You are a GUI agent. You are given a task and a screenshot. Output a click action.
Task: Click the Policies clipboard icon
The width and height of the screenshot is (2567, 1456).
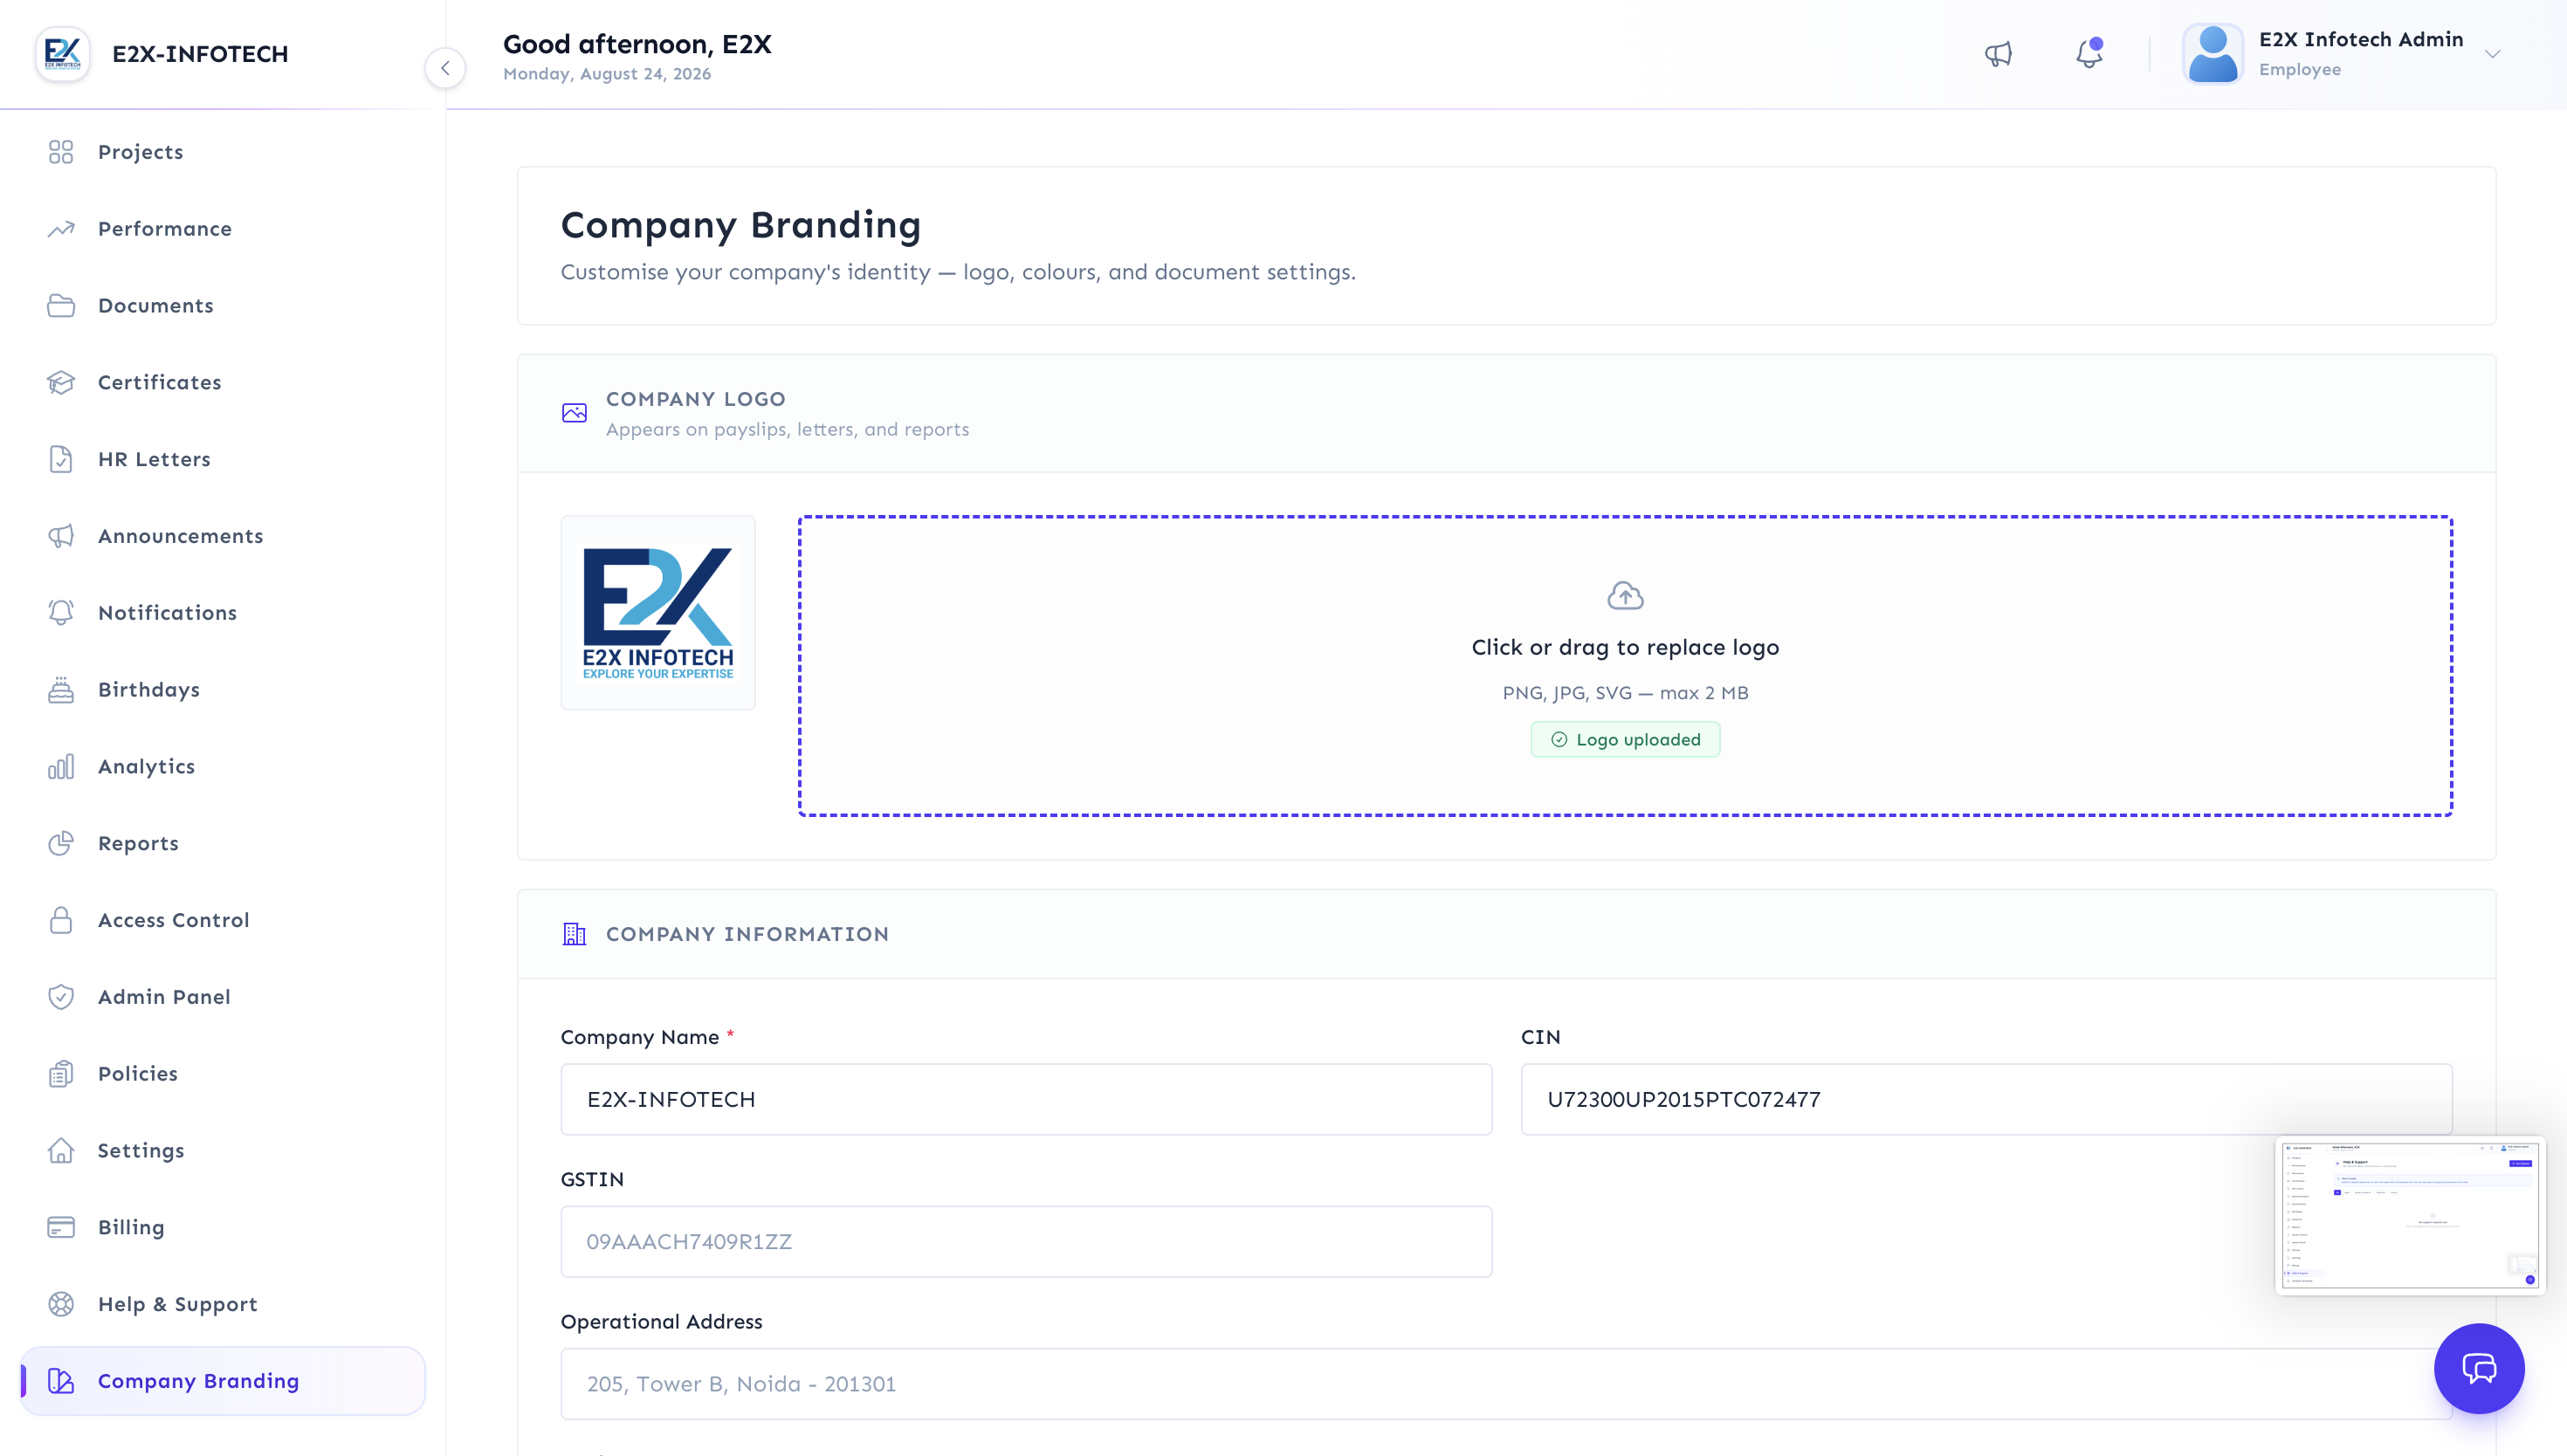point(61,1074)
